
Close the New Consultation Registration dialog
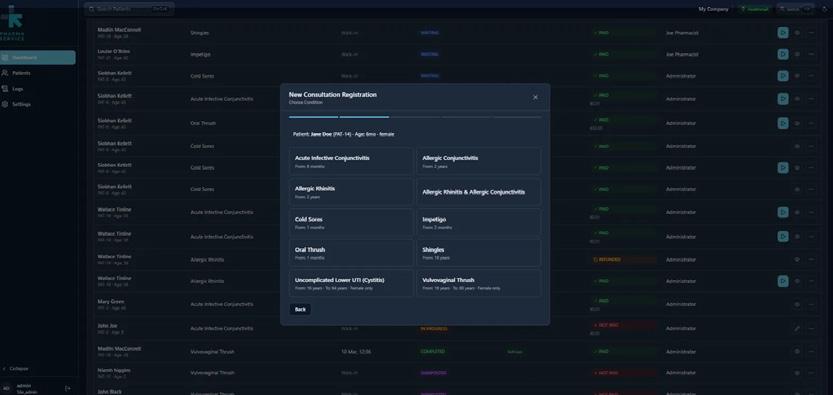click(x=535, y=97)
